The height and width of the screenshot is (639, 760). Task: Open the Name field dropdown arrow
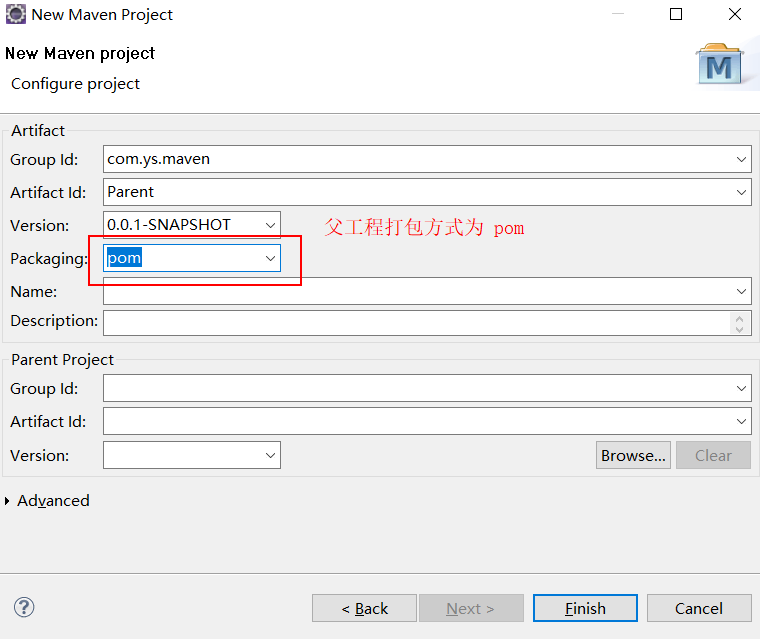[741, 291]
